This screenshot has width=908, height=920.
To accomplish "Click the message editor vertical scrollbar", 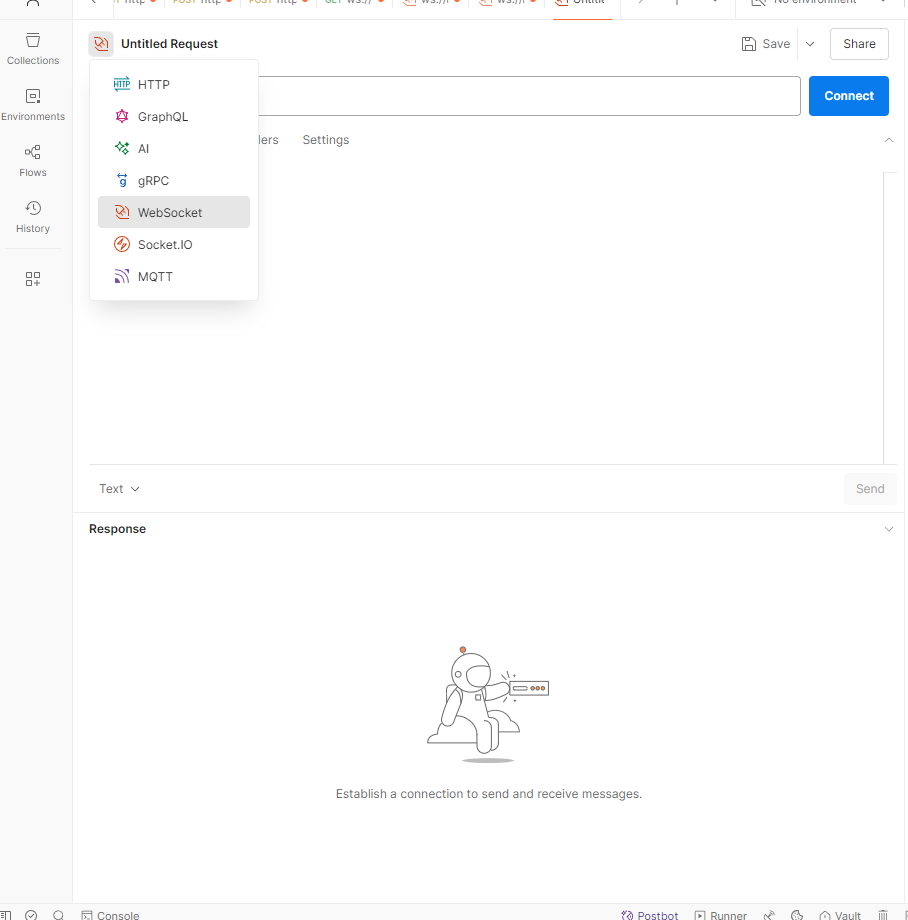I will (890, 317).
